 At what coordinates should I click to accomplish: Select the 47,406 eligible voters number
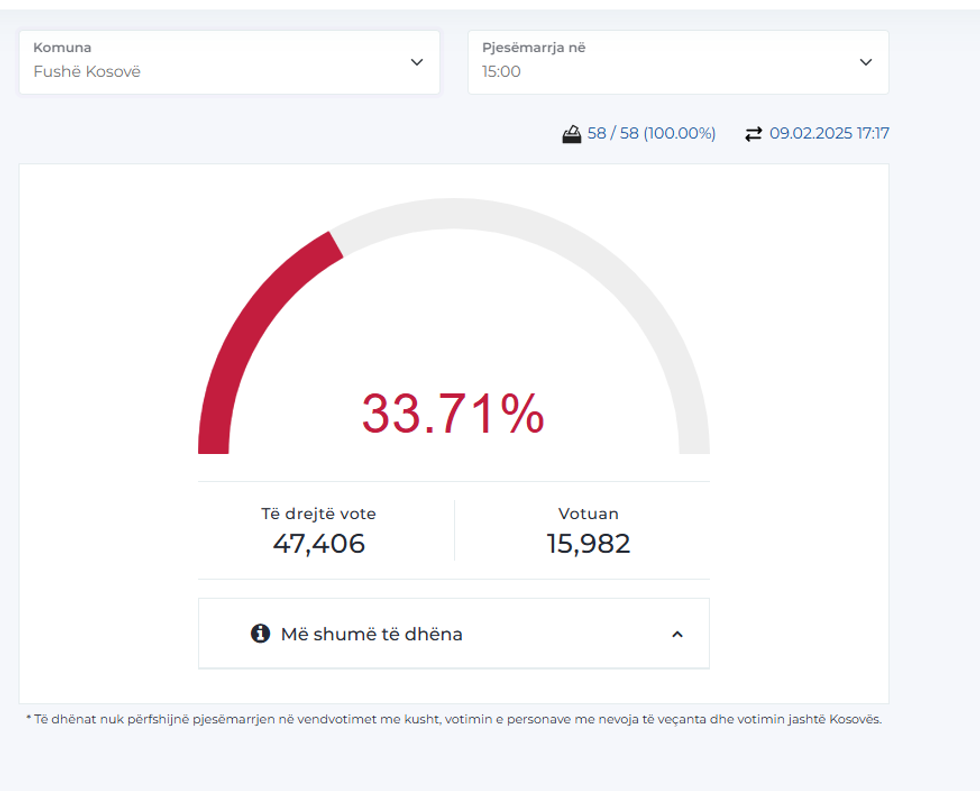click(318, 544)
